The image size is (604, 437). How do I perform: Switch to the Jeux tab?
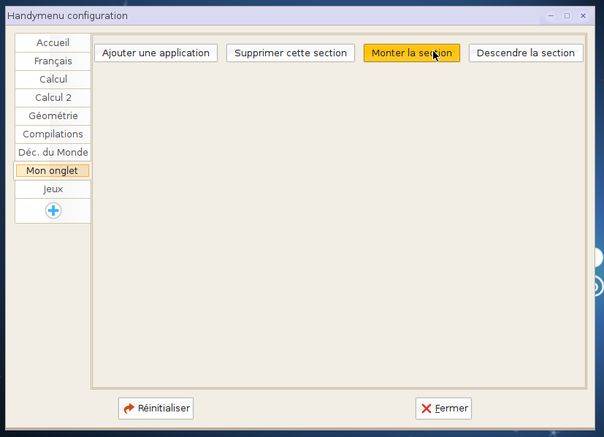click(x=53, y=189)
